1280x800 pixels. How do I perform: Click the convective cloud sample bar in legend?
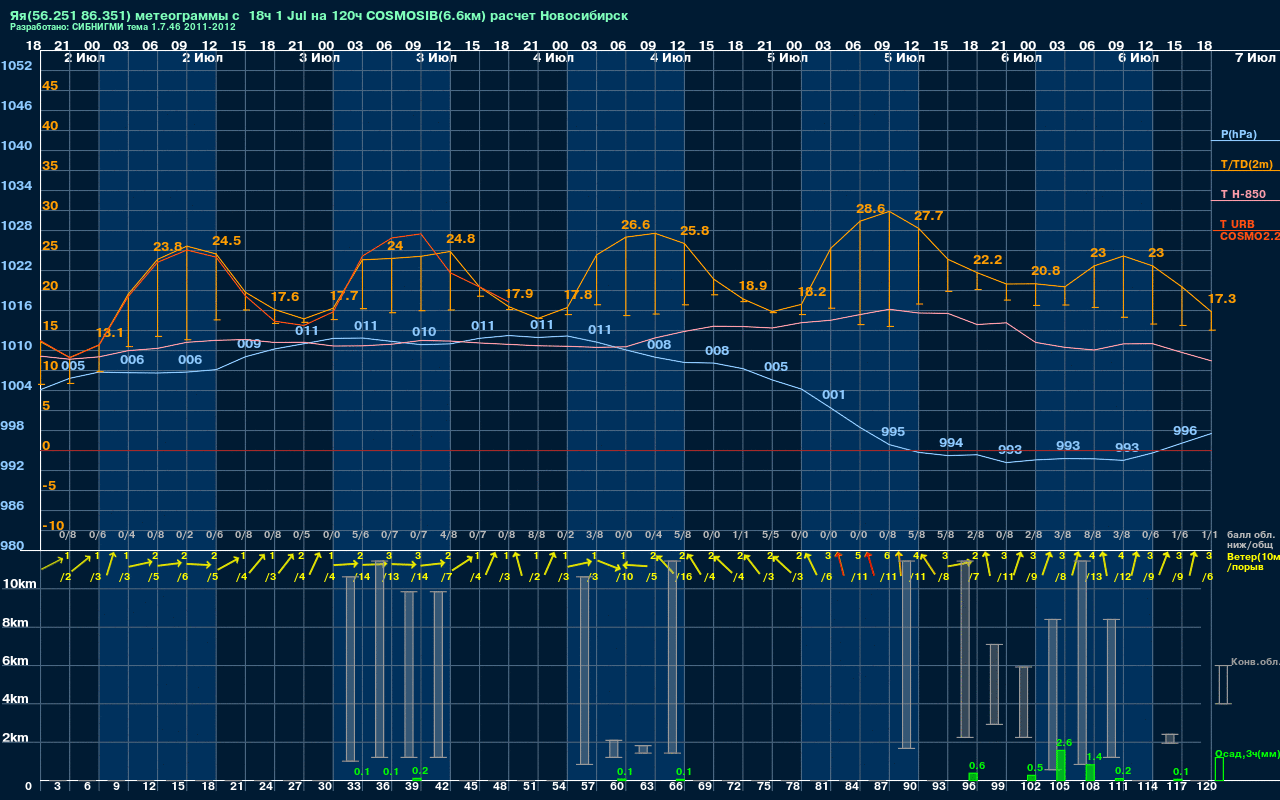pos(1223,685)
